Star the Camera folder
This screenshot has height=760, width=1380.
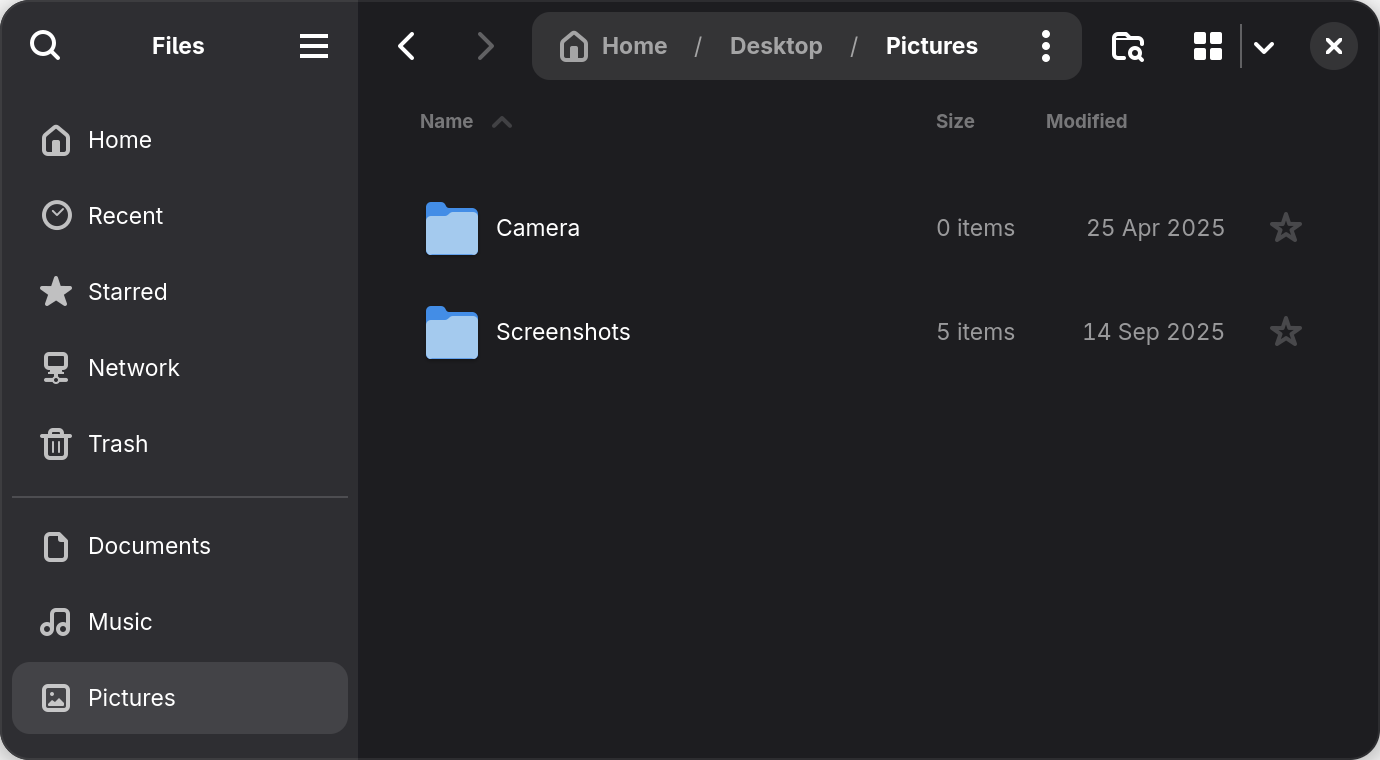coord(1285,228)
